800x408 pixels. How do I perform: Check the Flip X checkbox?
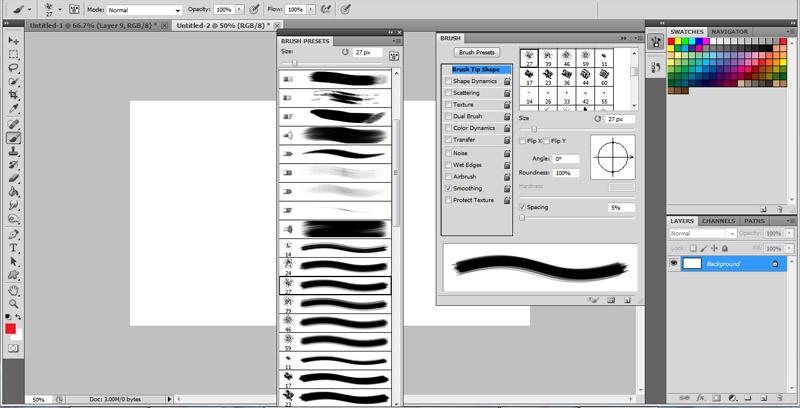[522, 141]
